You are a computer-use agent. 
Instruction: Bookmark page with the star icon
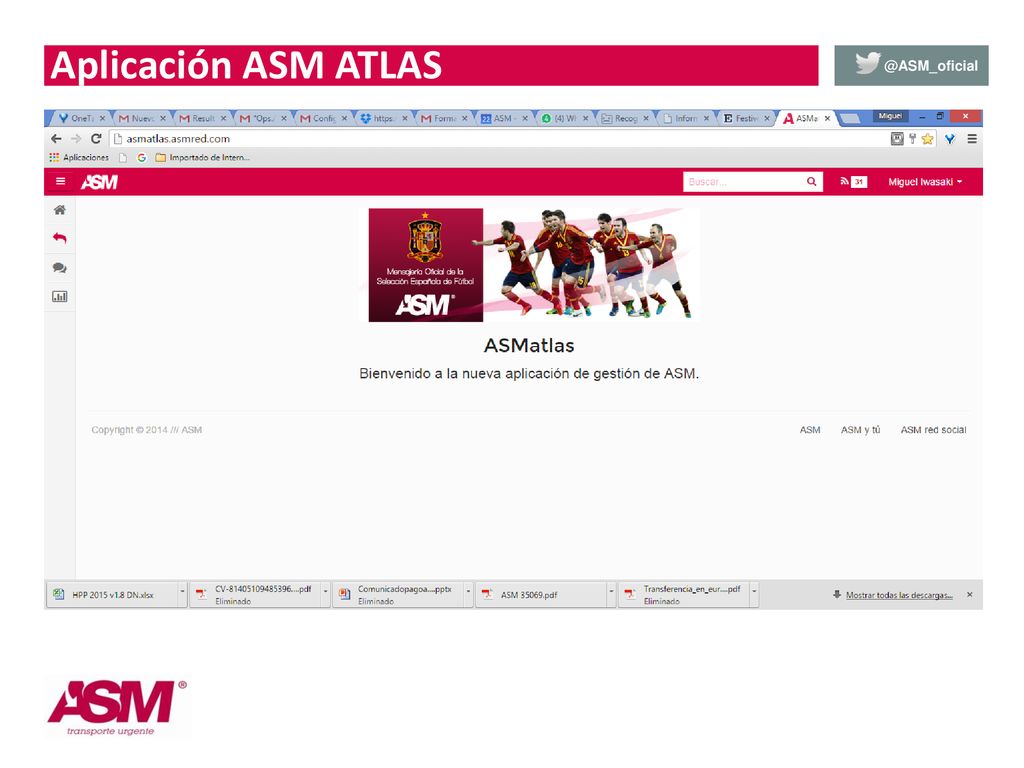pyautogui.click(x=927, y=138)
